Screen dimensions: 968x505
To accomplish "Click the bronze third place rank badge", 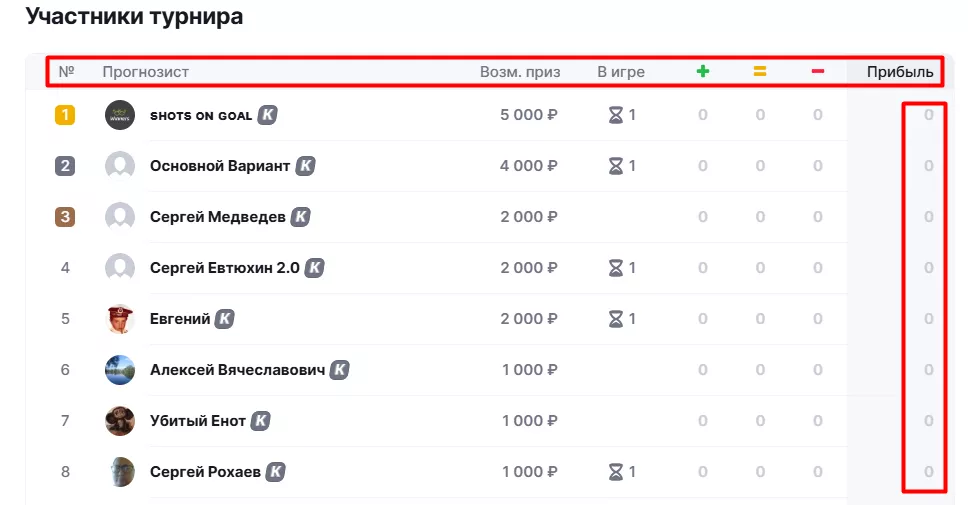I will point(65,217).
